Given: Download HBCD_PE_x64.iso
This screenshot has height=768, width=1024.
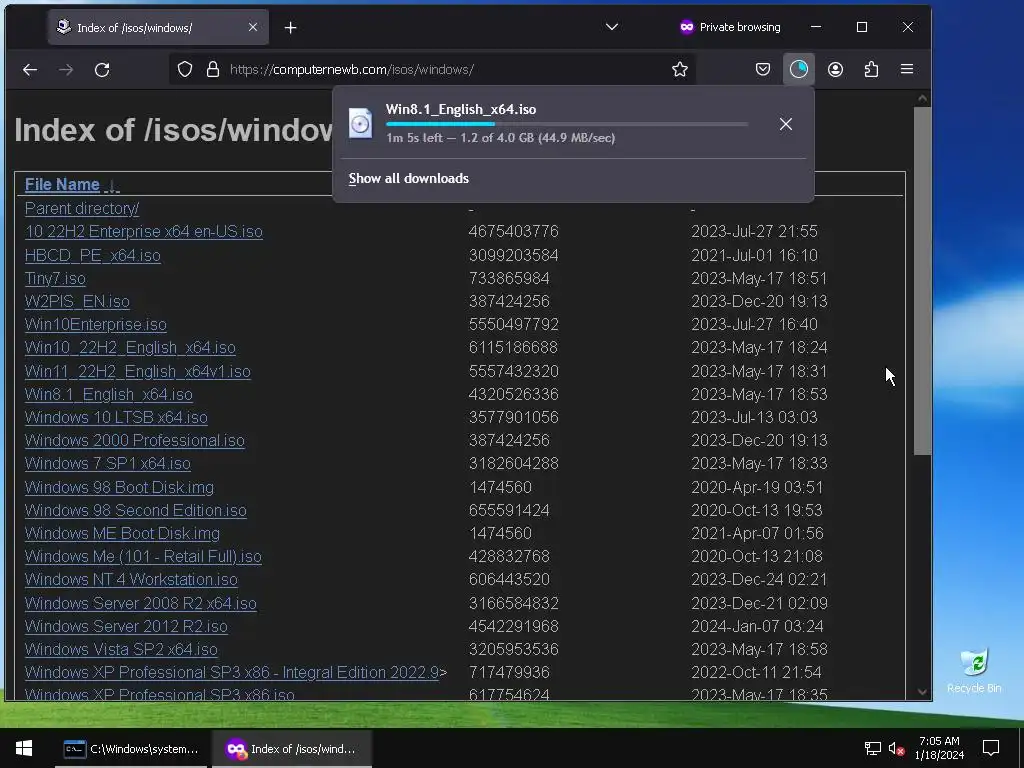Looking at the screenshot, I should tap(93, 255).
